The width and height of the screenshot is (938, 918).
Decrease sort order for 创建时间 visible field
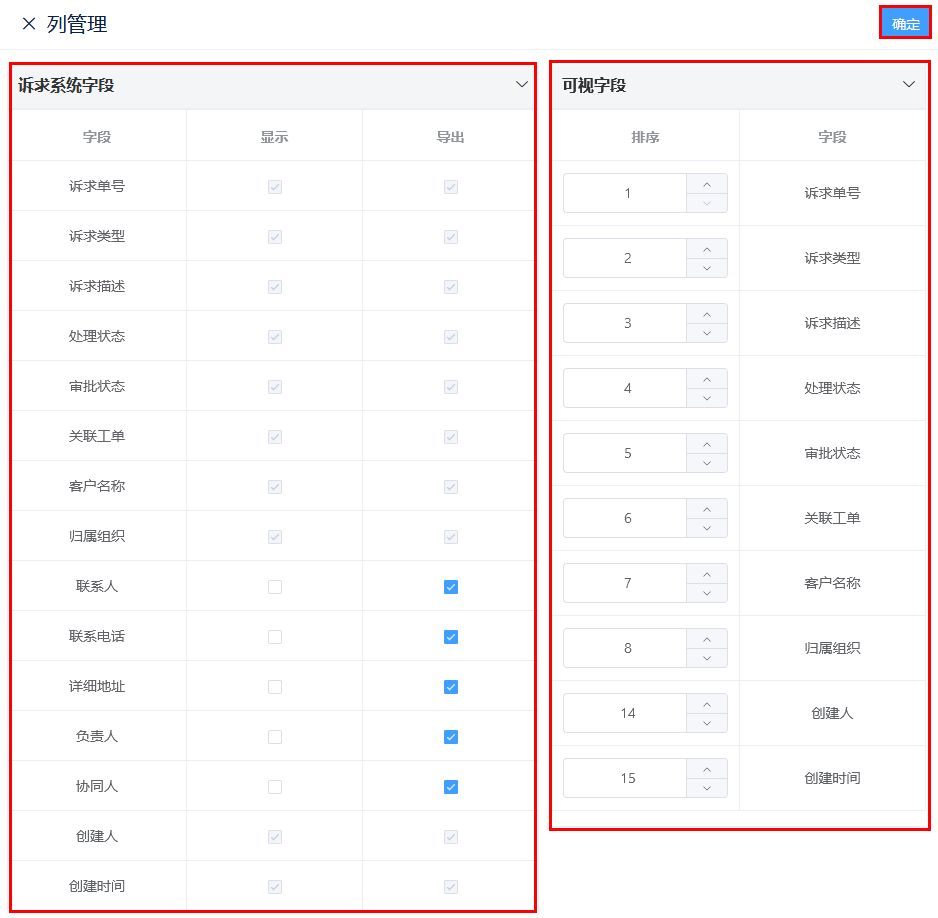click(x=707, y=788)
